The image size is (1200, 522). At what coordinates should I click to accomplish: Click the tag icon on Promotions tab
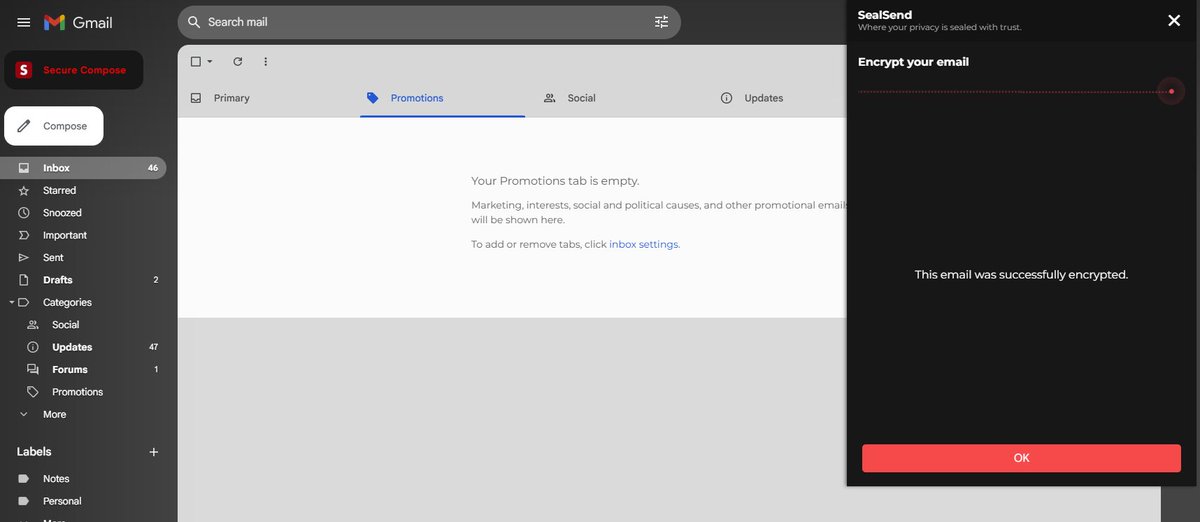[373, 98]
